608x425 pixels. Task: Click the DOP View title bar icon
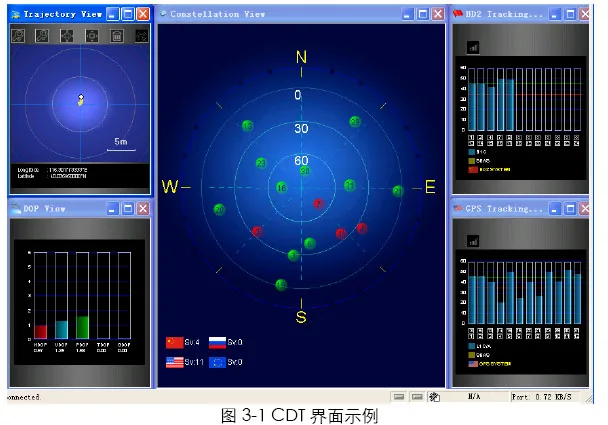[16, 209]
